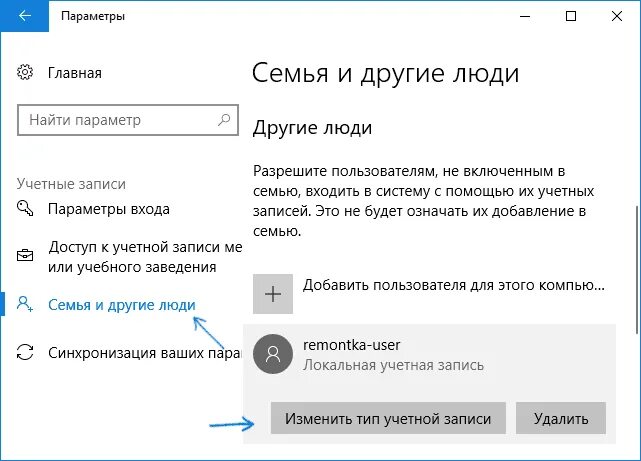Select Семья и другие люди menu item
Image resolution: width=641 pixels, height=461 pixels.
click(121, 304)
